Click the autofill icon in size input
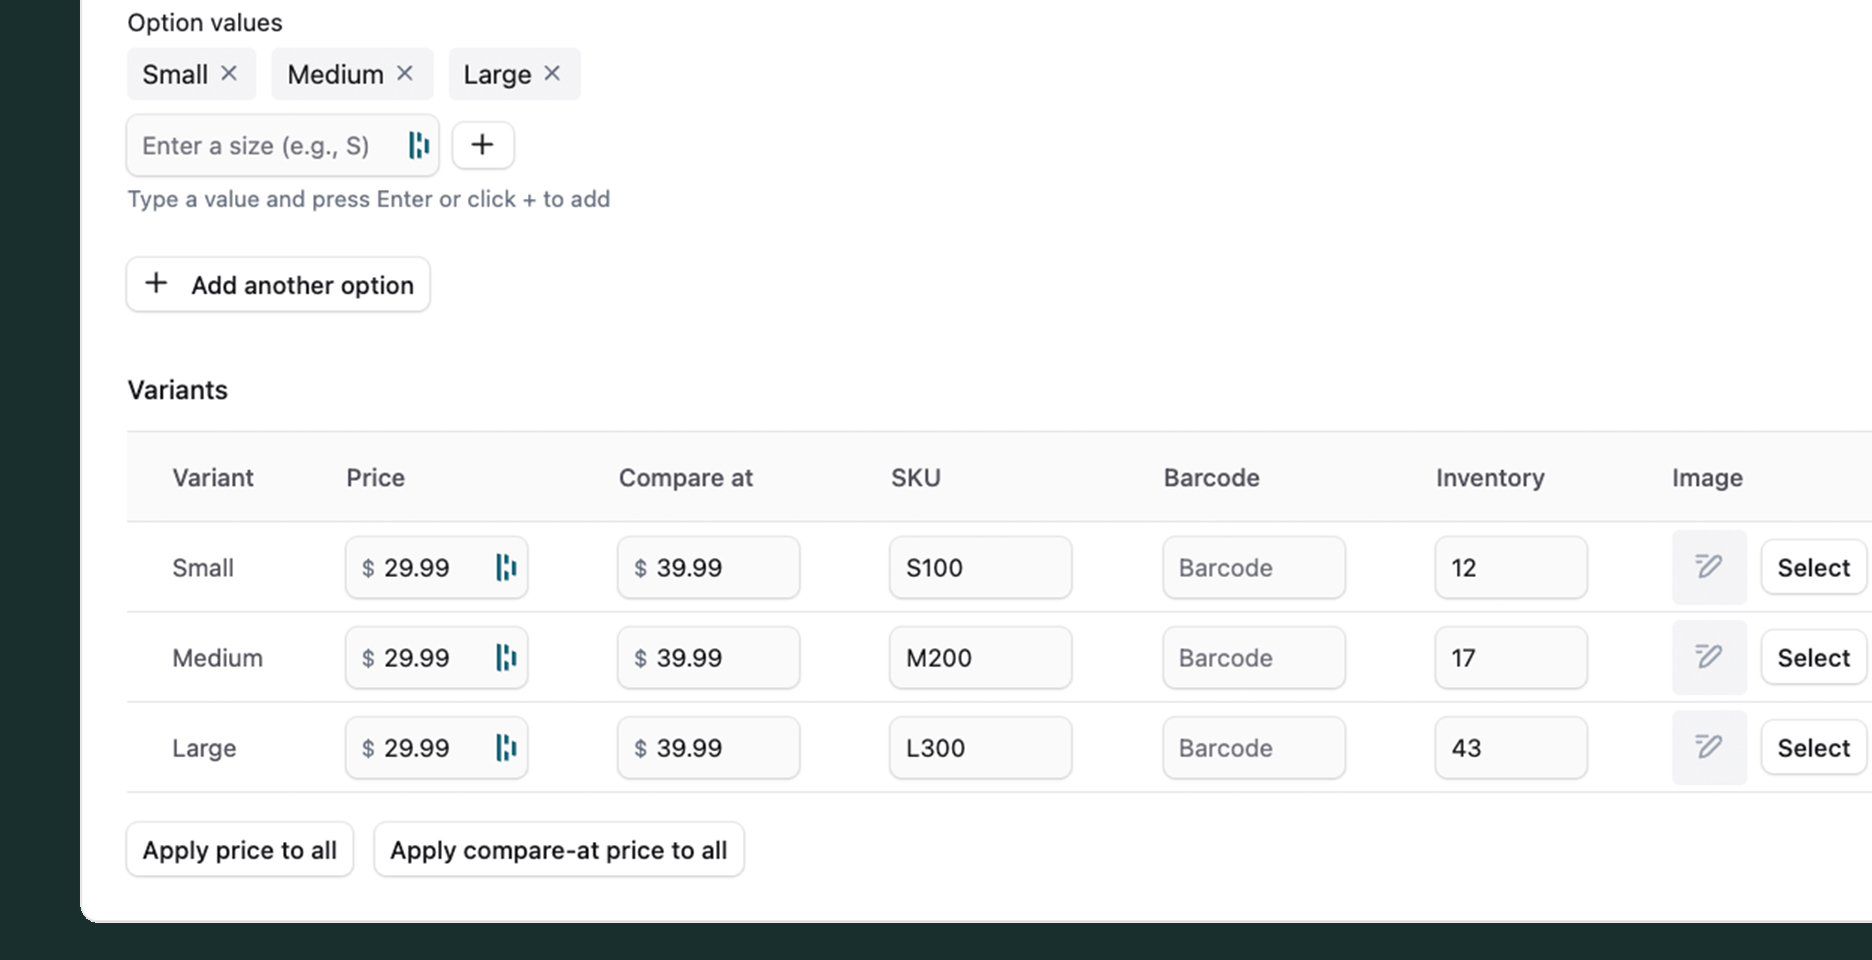The image size is (1872, 960). point(418,146)
